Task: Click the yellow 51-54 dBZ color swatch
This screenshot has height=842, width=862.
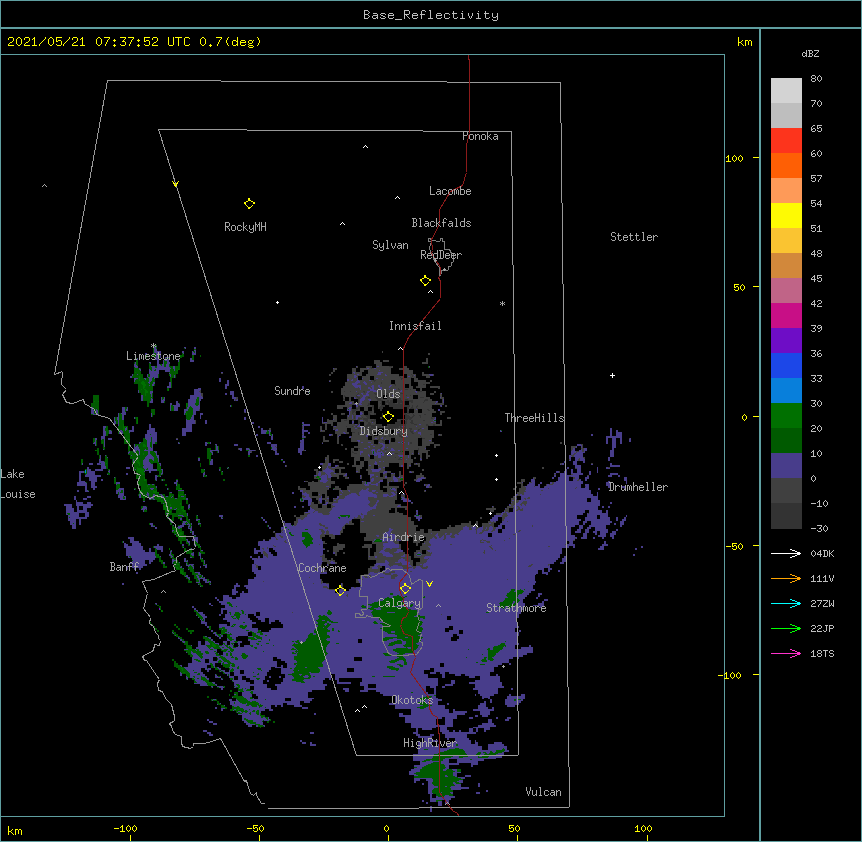Action: [x=786, y=215]
